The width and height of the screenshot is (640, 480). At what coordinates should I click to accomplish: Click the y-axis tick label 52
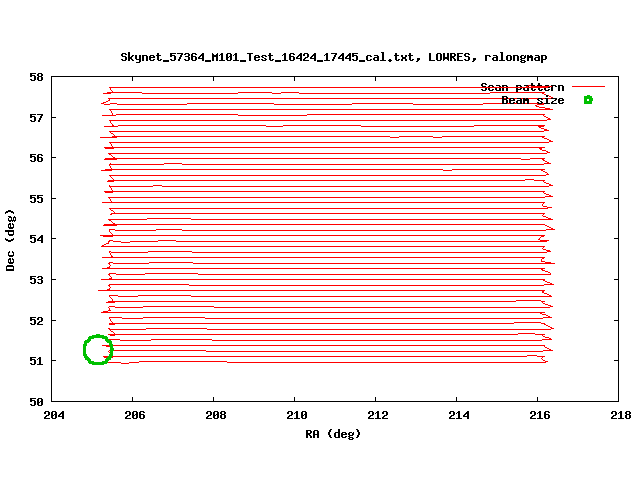click(36, 321)
